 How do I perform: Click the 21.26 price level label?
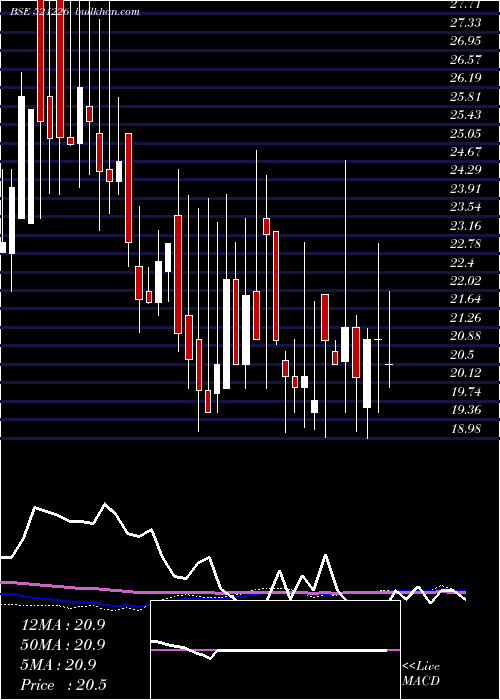coord(465,318)
